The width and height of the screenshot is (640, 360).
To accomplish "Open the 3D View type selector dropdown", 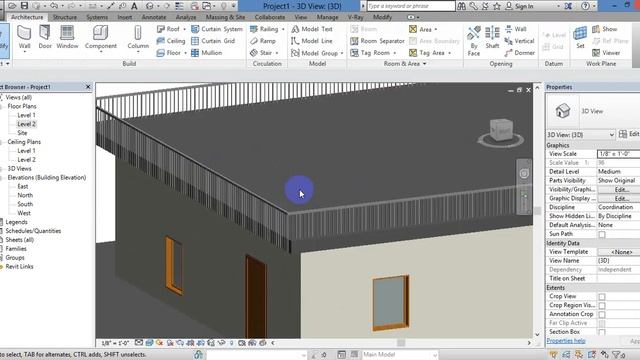I will tap(580, 134).
